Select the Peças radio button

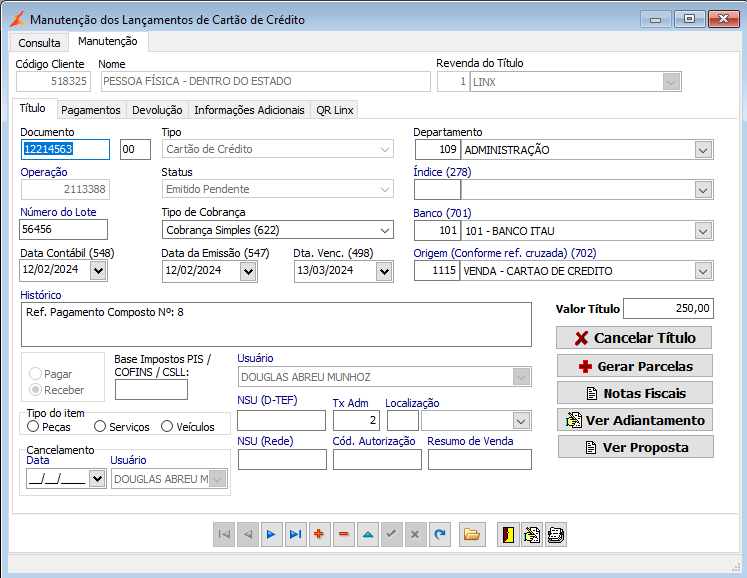coord(34,427)
